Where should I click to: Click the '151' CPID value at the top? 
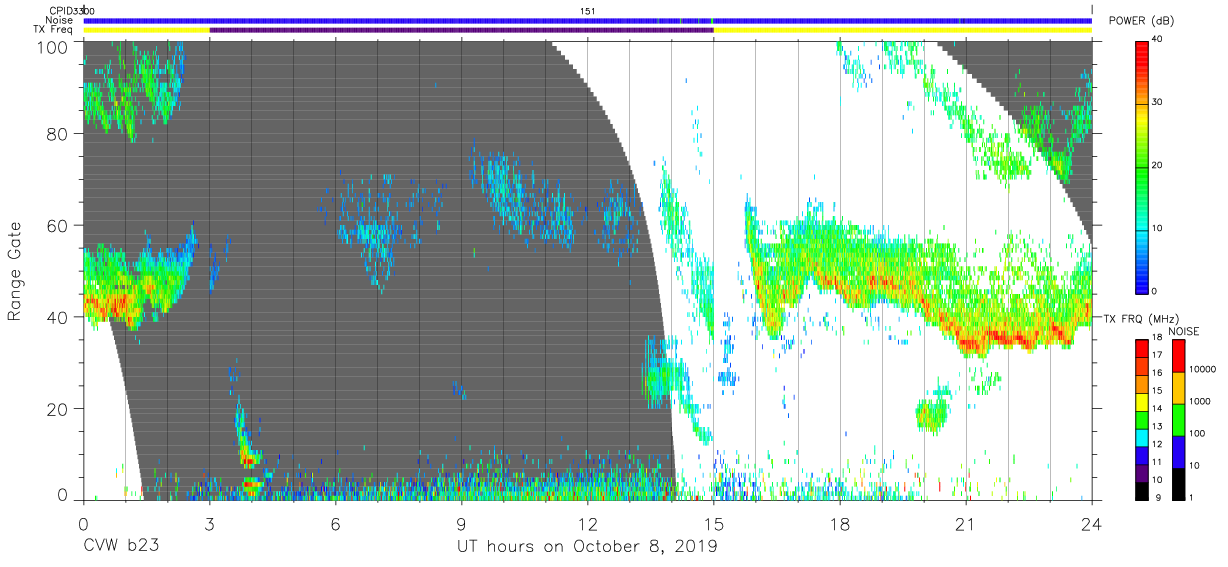pyautogui.click(x=588, y=10)
